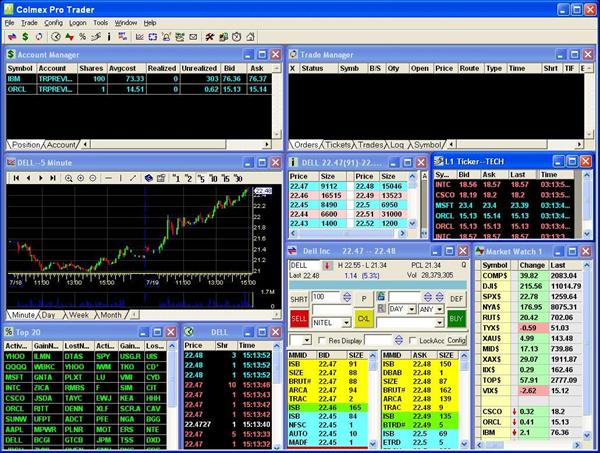Viewport: 600px width, 453px height.
Task: Click the yellow CXL cancel button
Action: pyautogui.click(x=364, y=318)
